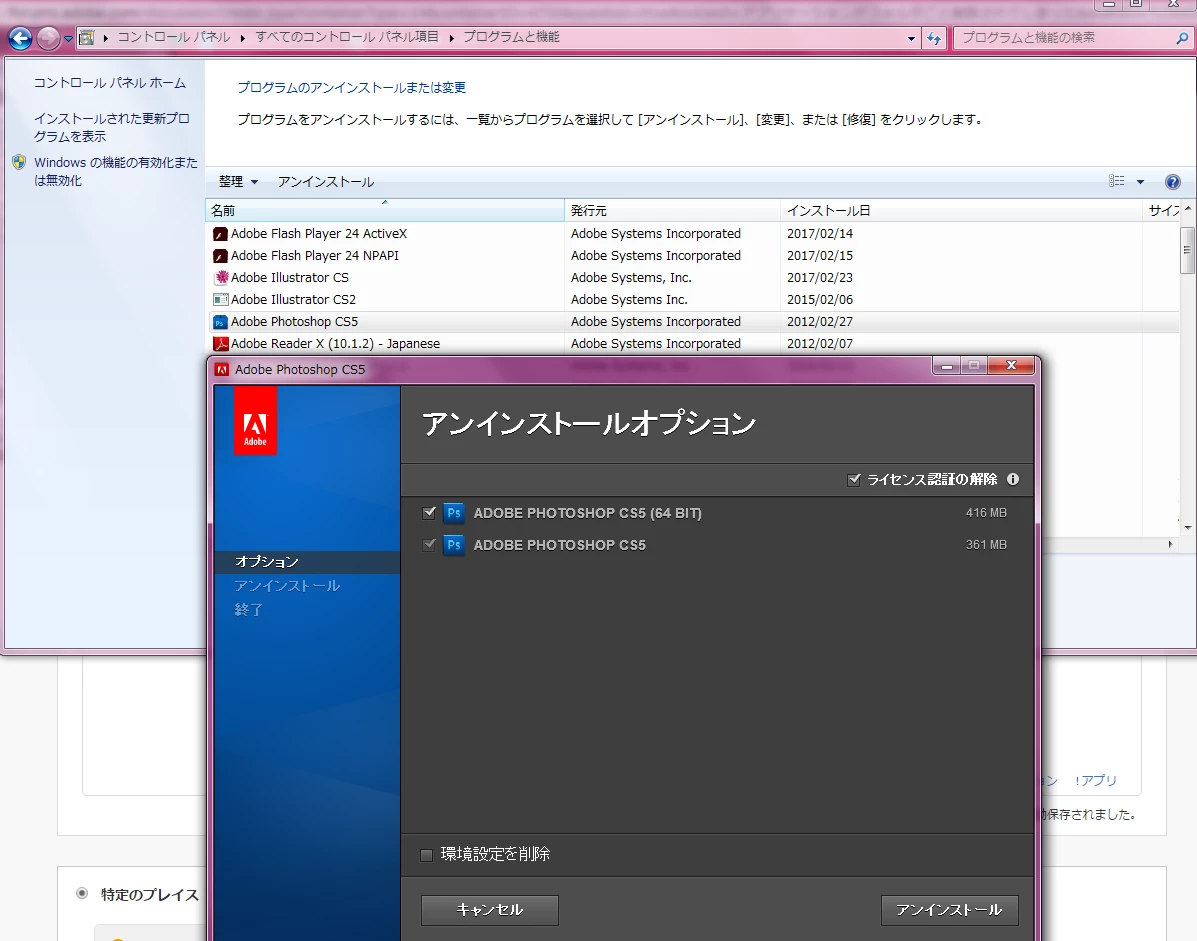Click コントロール パネル in the breadcrumb
Viewport: 1197px width, 941px height.
173,37
